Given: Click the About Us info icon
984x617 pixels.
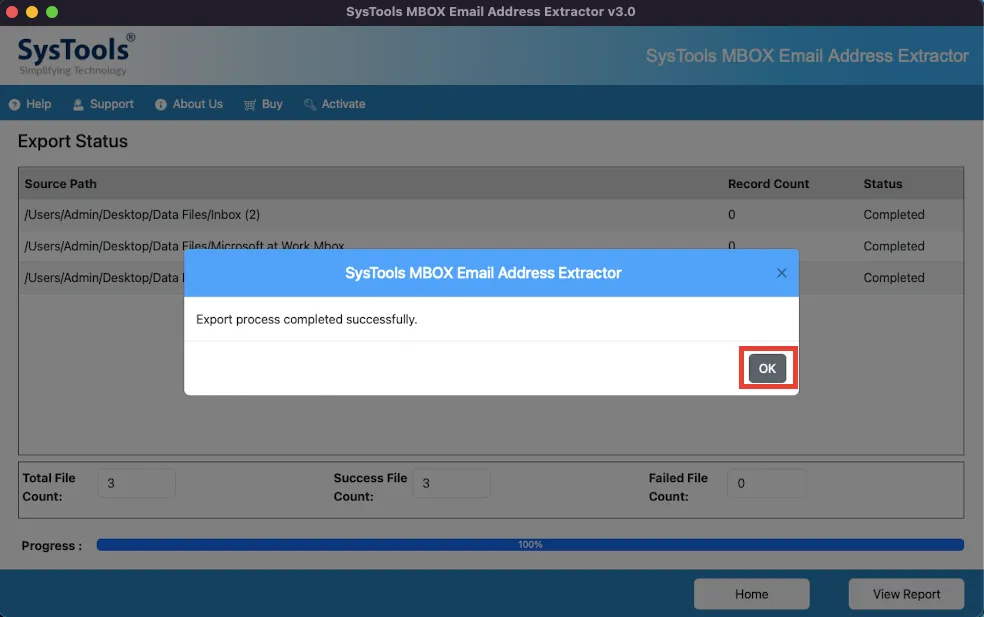Looking at the screenshot, I should [161, 105].
